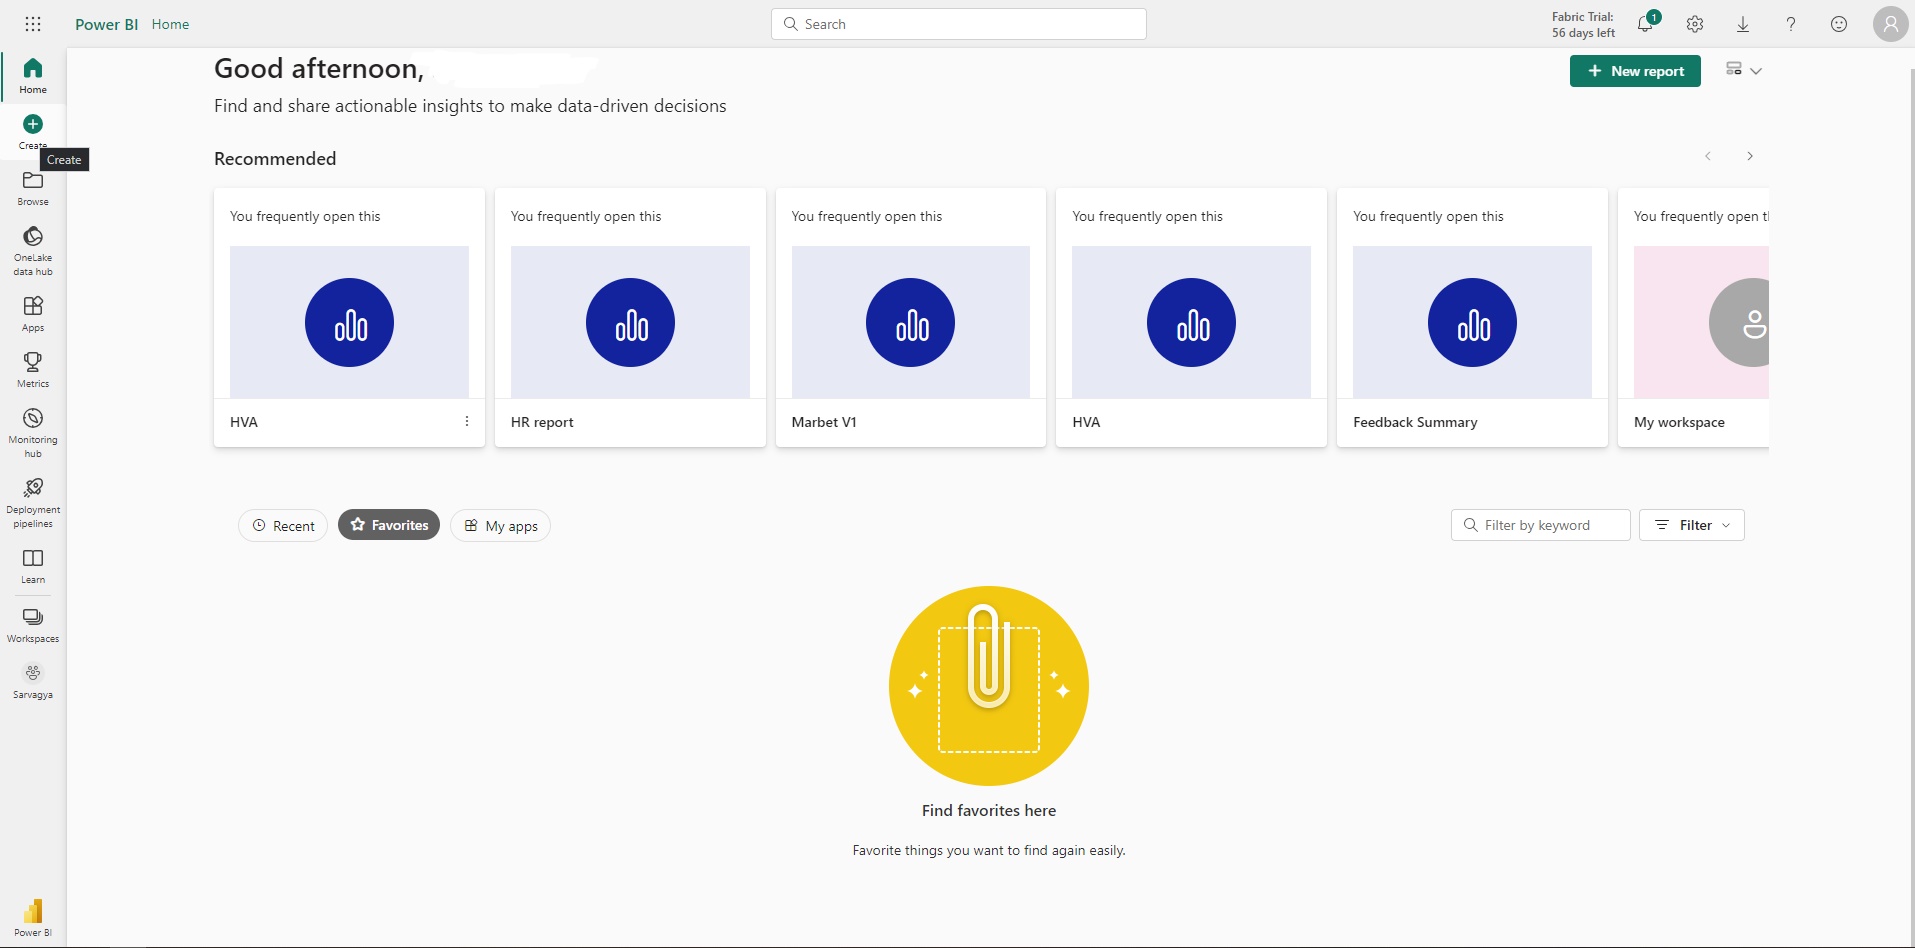
Task: Open more options for HVA card
Action: [467, 422]
